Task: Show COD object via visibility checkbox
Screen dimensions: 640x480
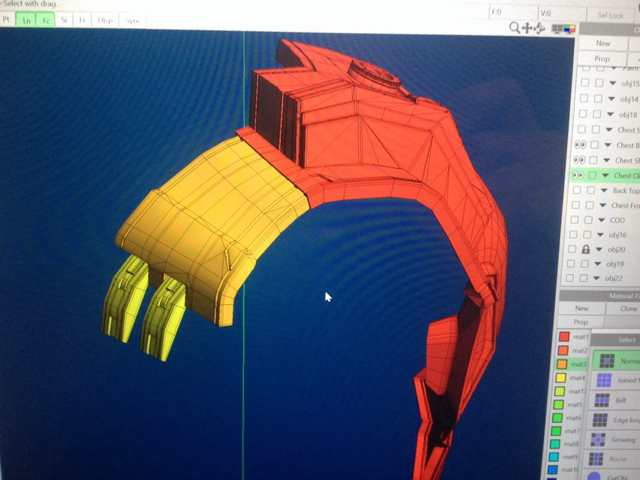Action: 574,220
